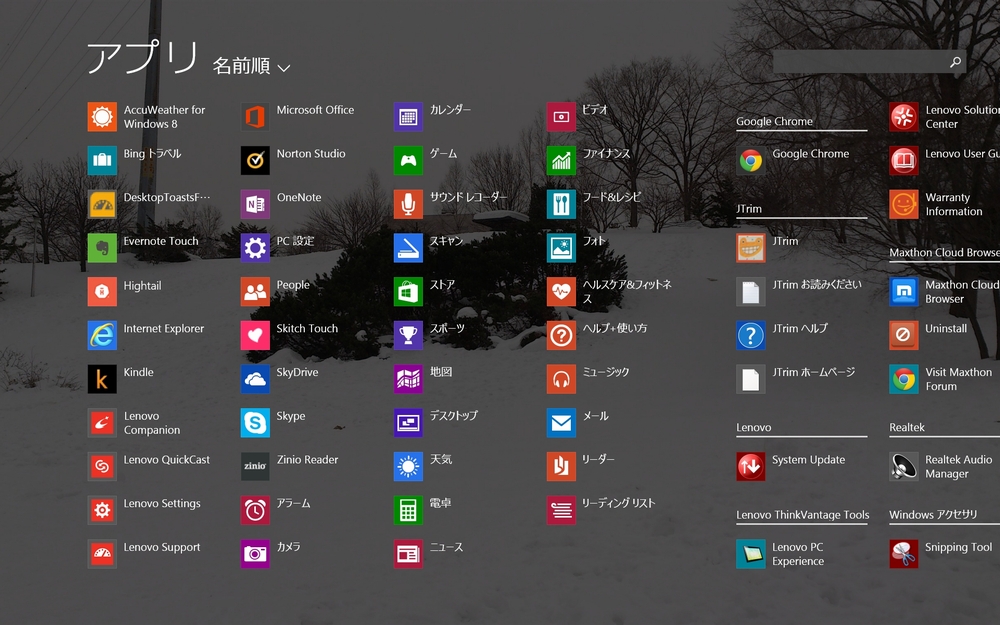Open the SkyDrive app
This screenshot has height=625, width=1000.
tap(255, 379)
